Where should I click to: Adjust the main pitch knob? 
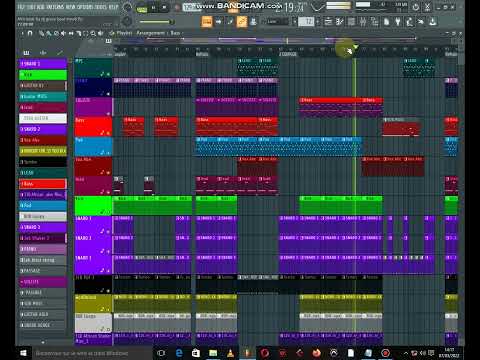click(x=127, y=21)
